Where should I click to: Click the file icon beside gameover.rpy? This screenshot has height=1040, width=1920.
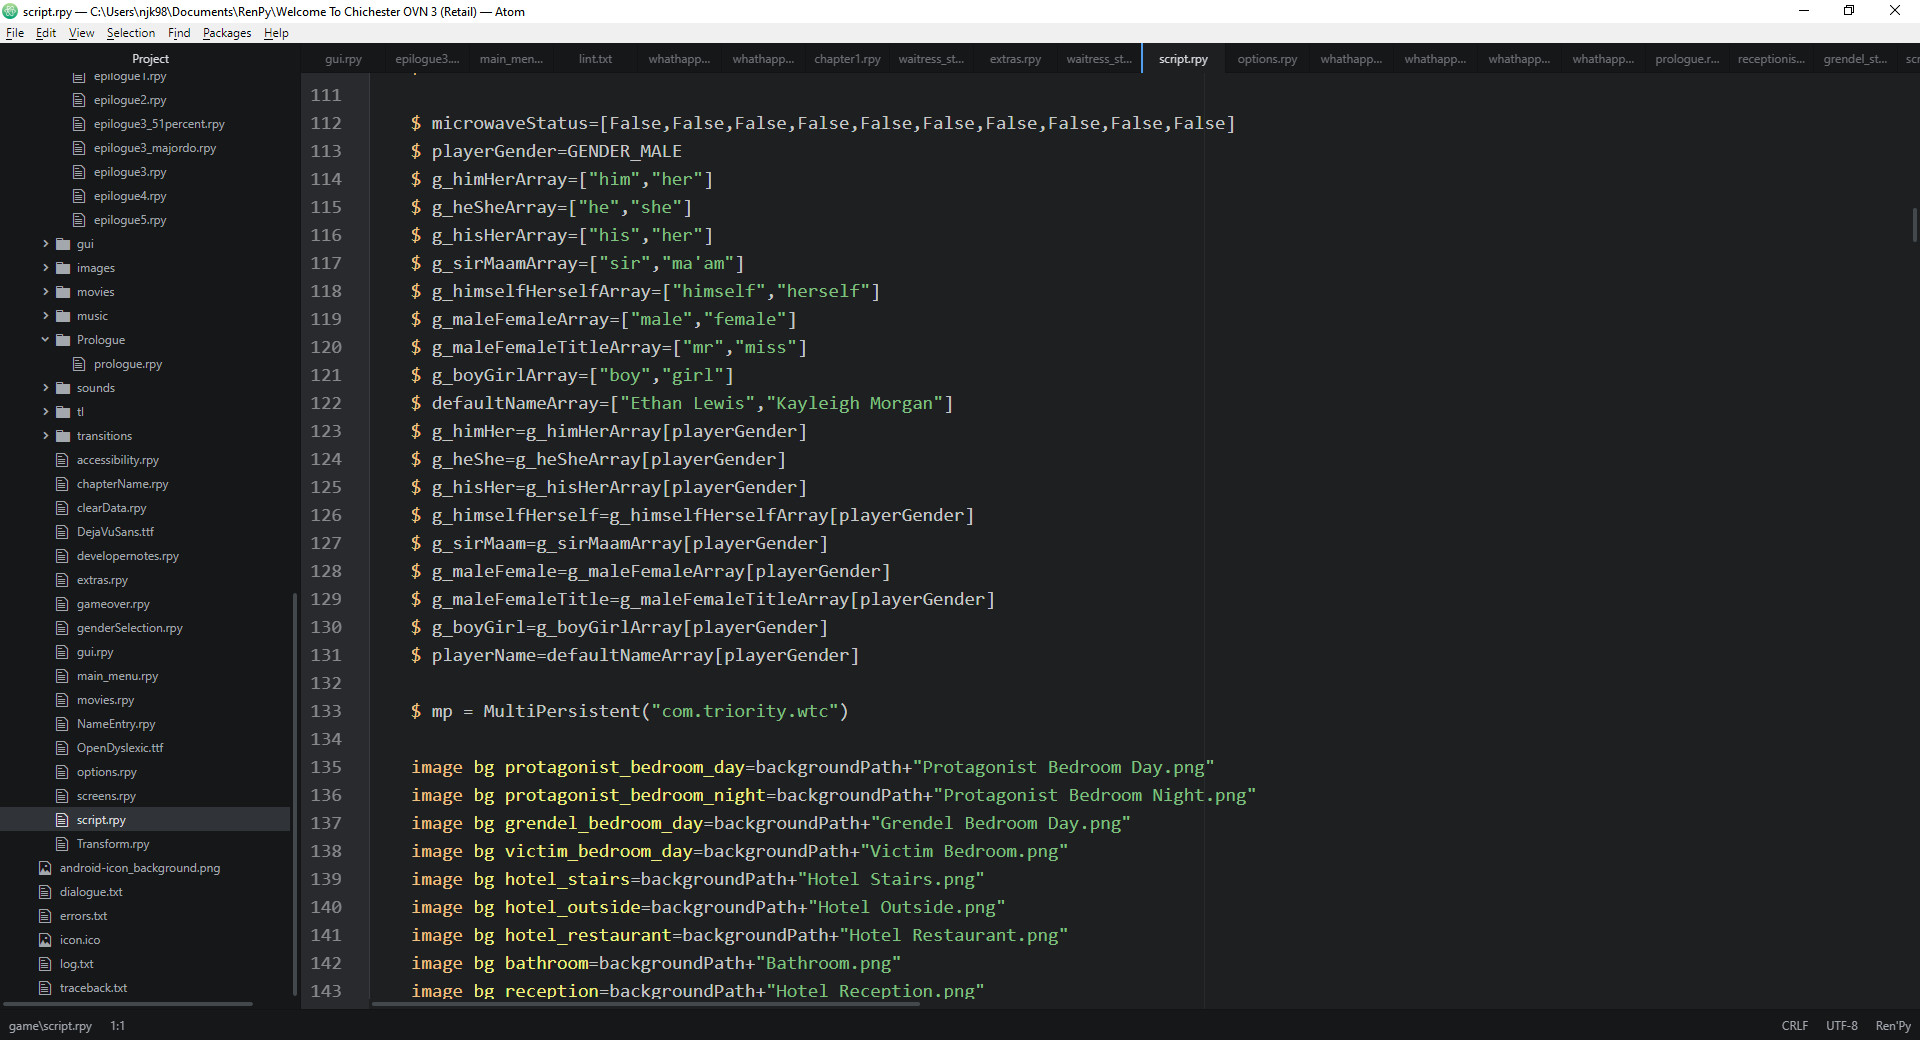click(x=62, y=603)
